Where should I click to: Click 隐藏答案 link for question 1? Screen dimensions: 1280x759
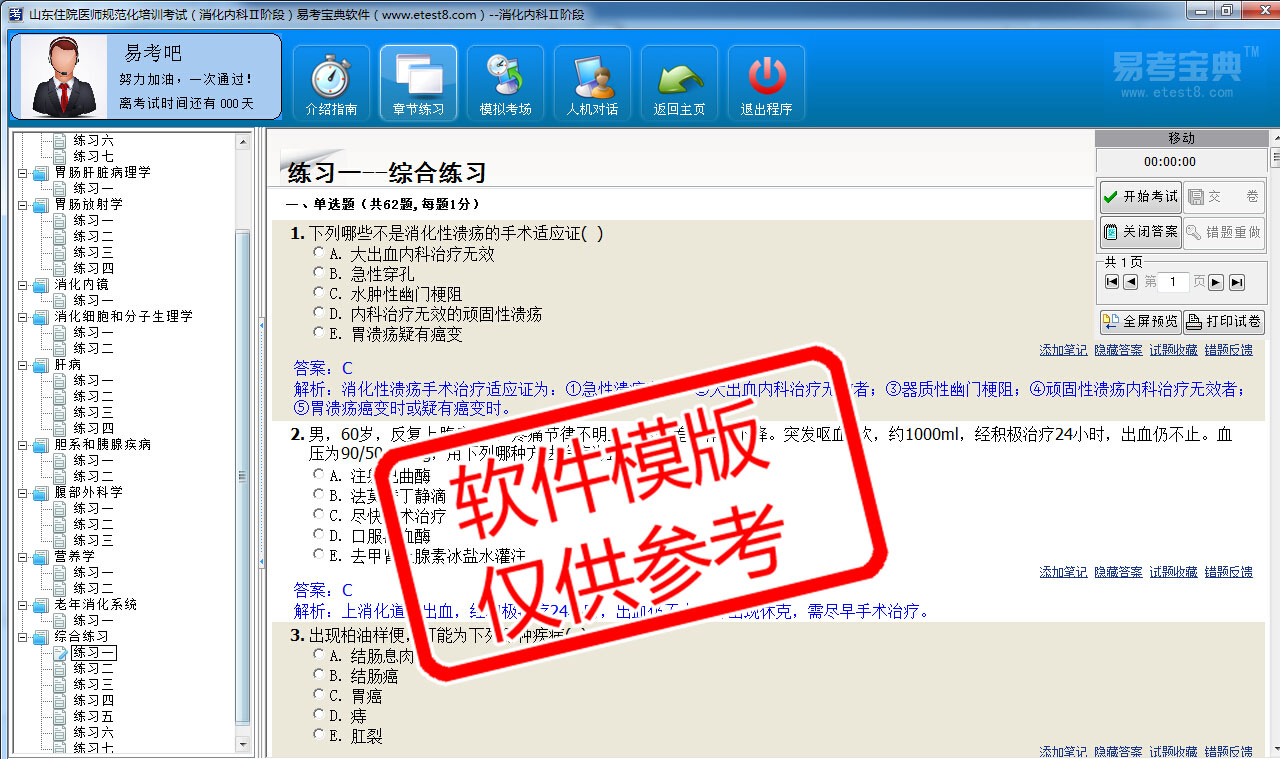(x=1118, y=350)
